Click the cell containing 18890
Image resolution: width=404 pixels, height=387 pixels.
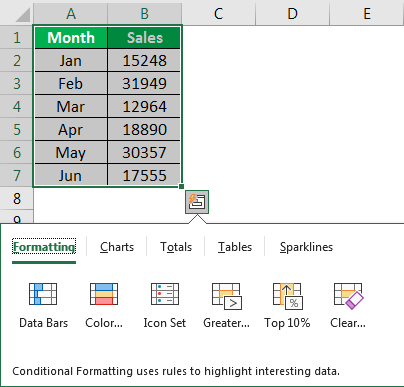pyautogui.click(x=144, y=129)
